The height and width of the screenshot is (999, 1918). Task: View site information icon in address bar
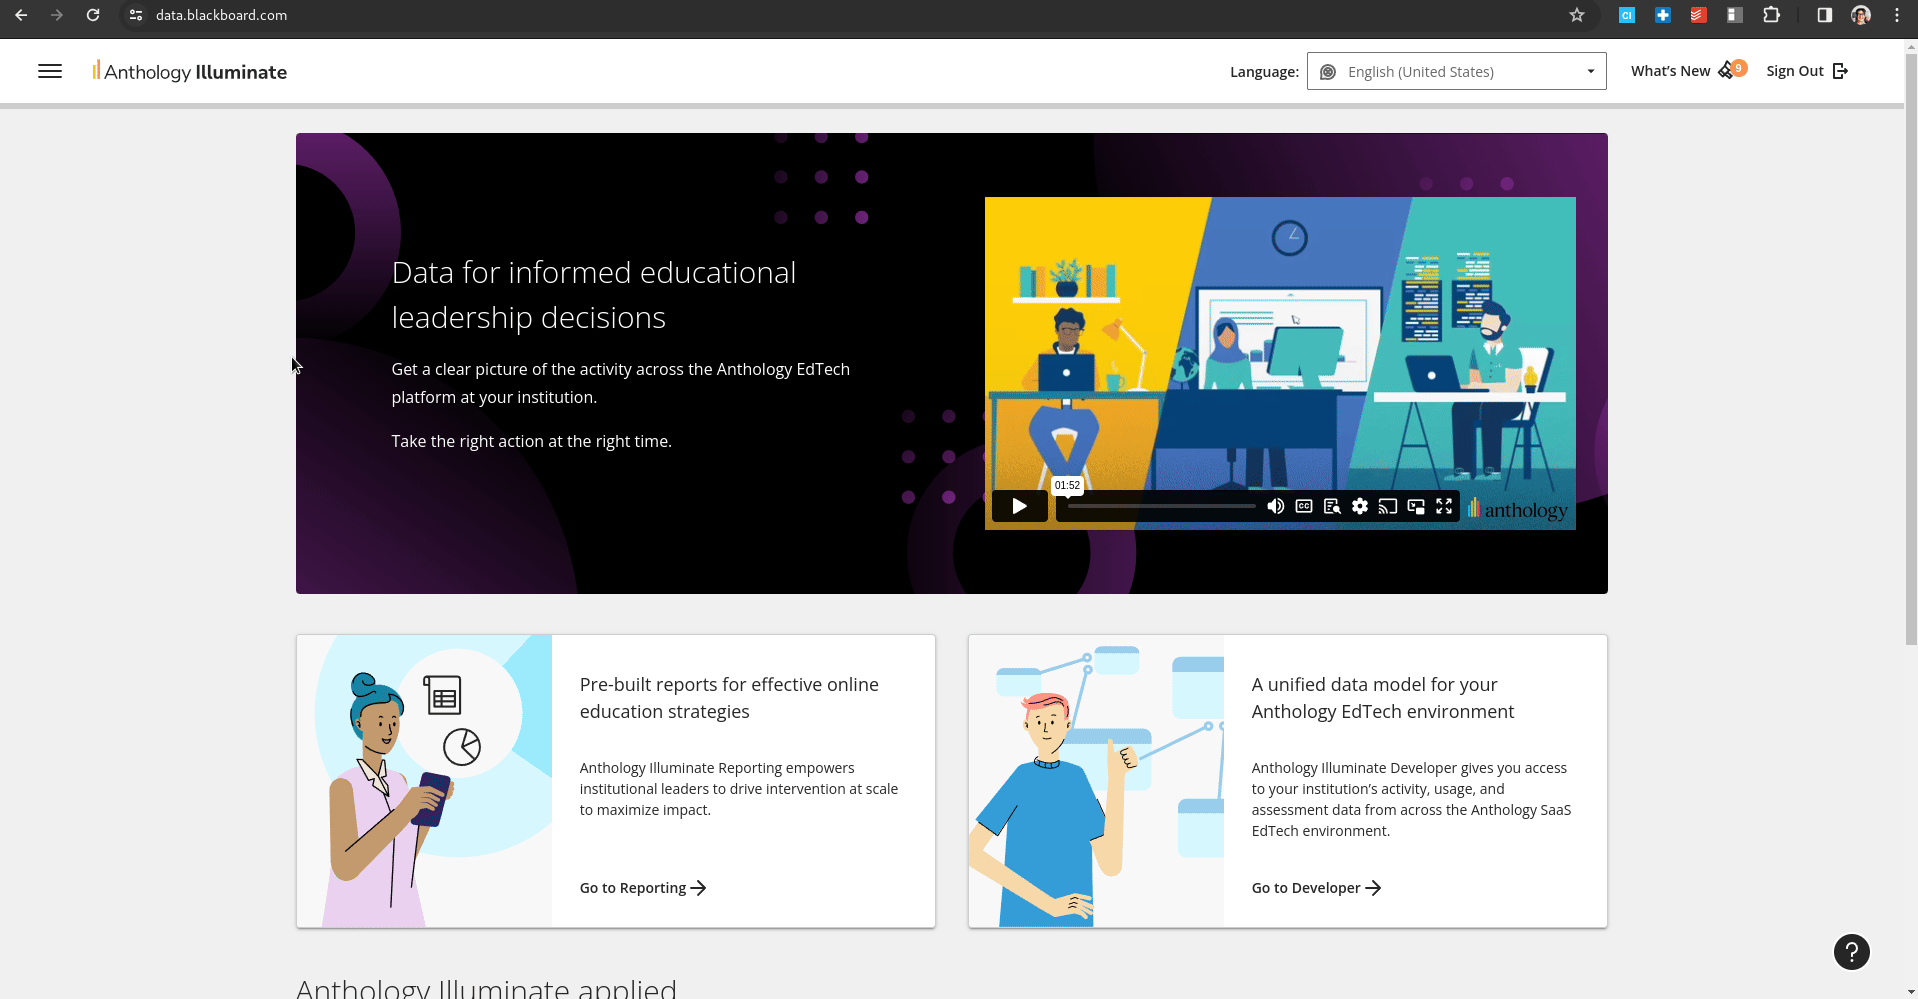[x=136, y=15]
